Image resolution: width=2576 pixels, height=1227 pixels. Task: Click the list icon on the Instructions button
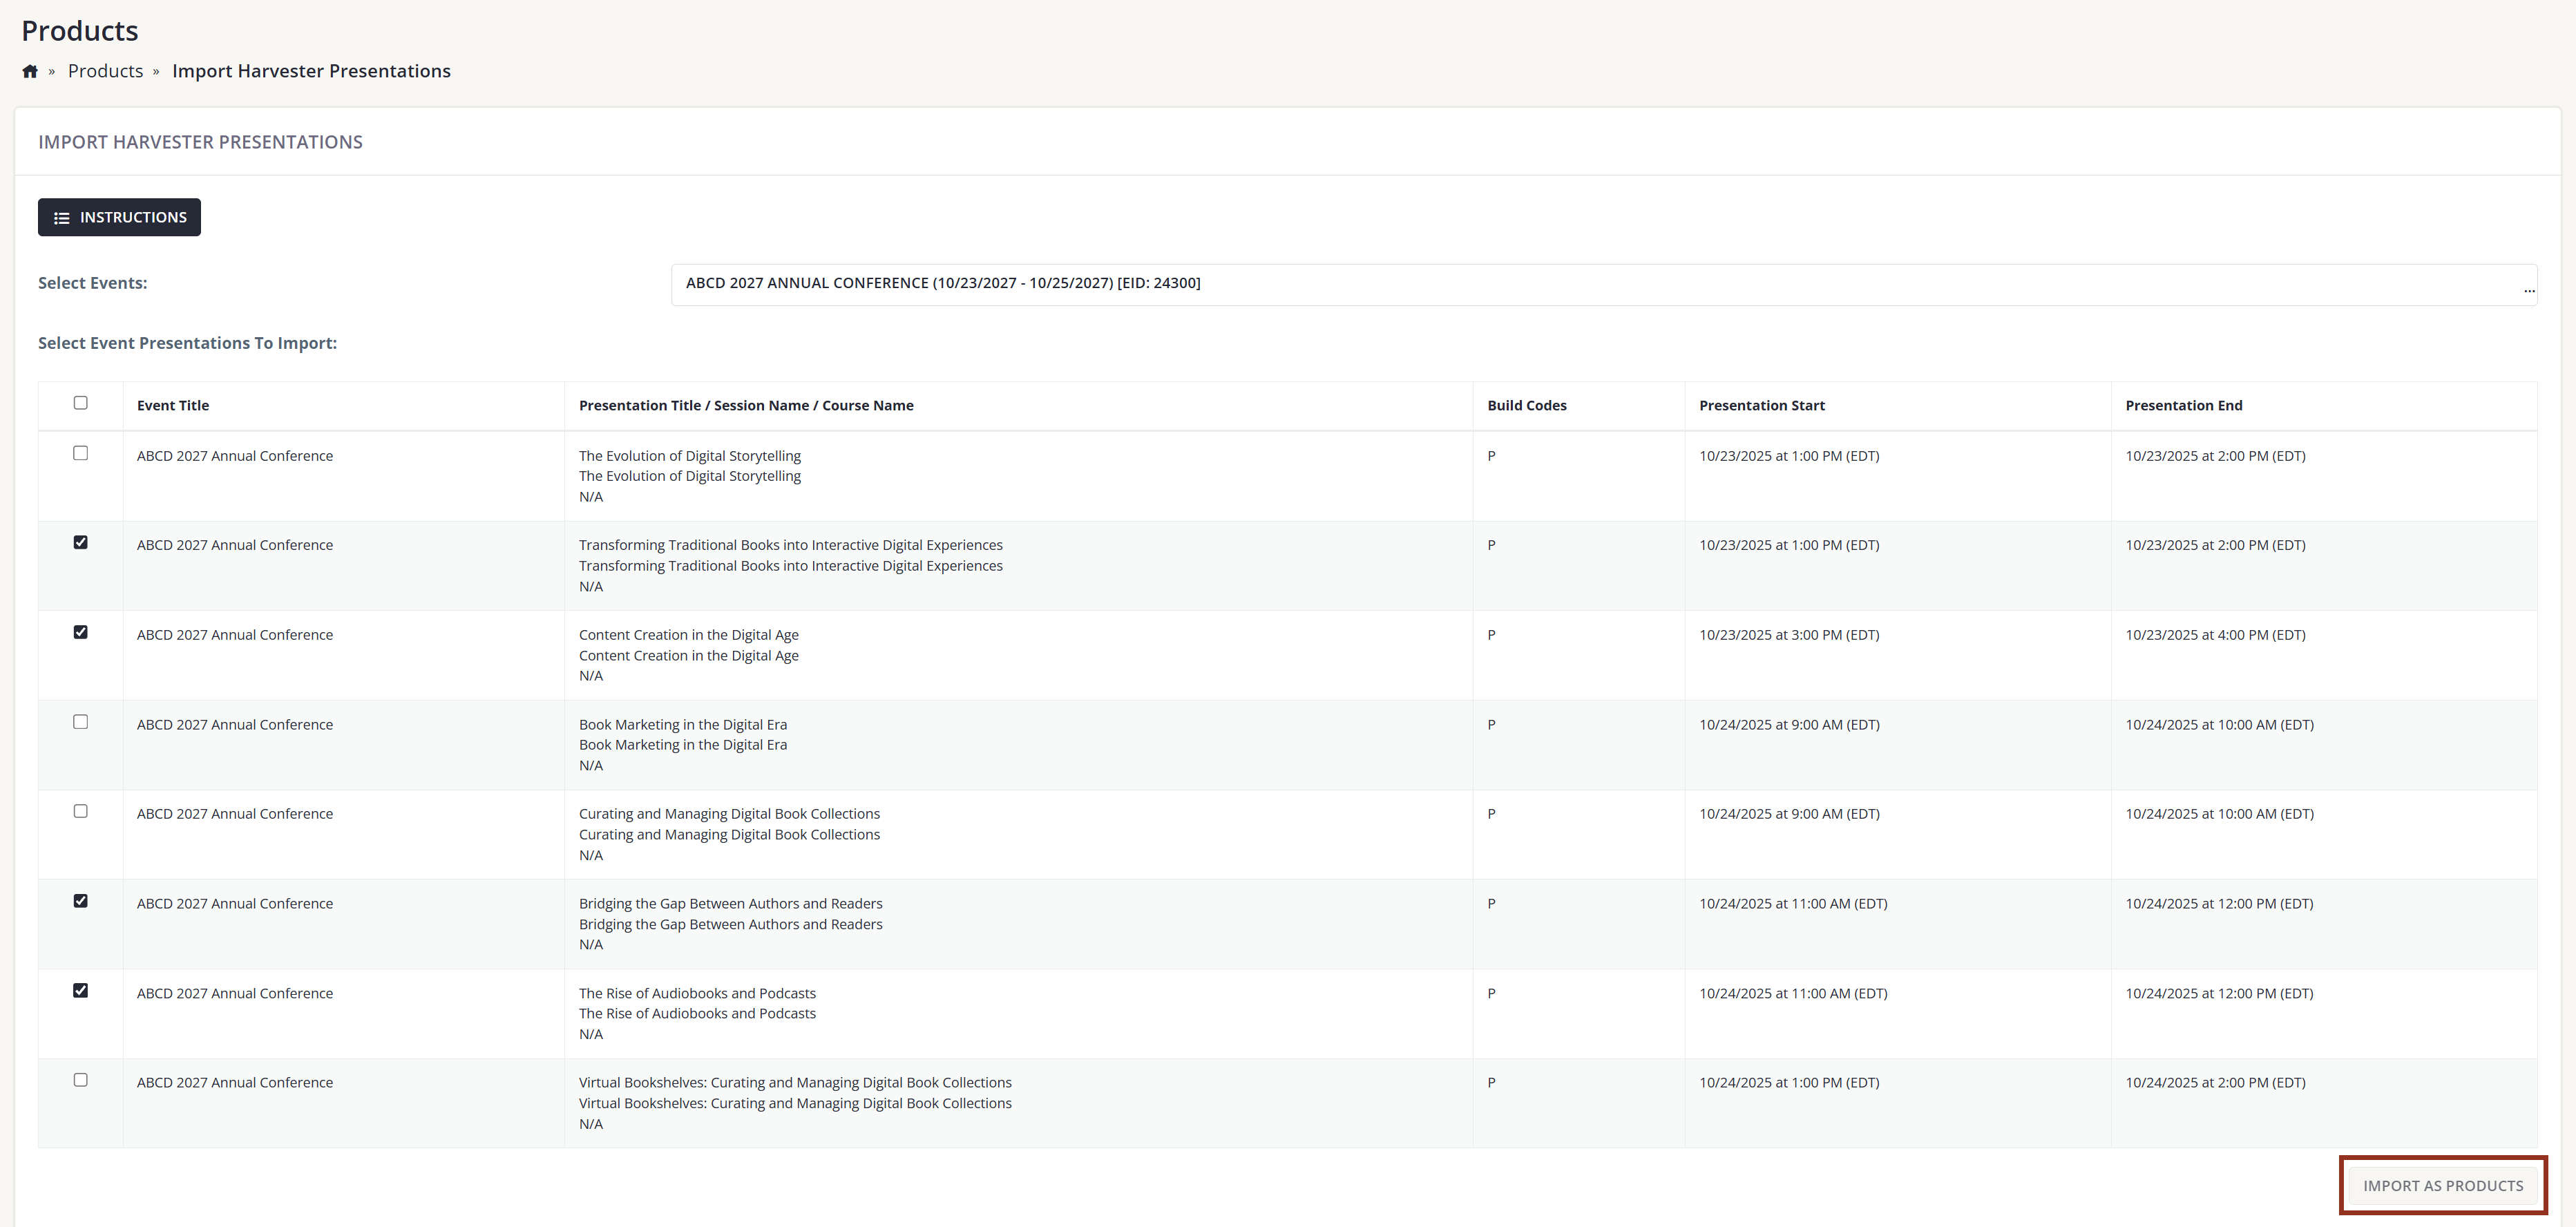tap(62, 217)
